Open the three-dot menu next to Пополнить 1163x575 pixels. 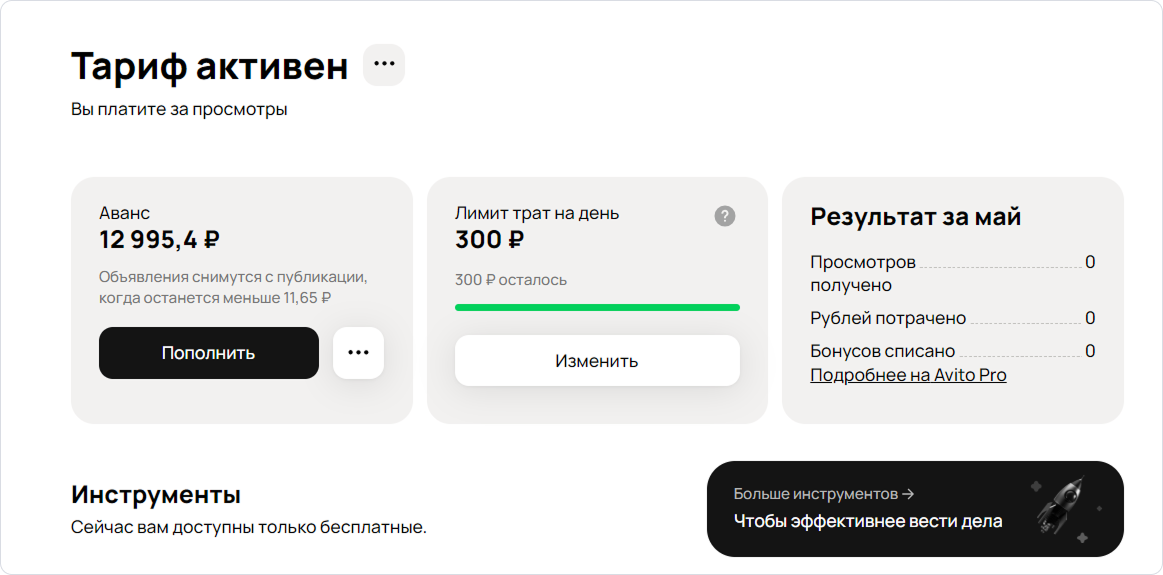click(x=358, y=353)
